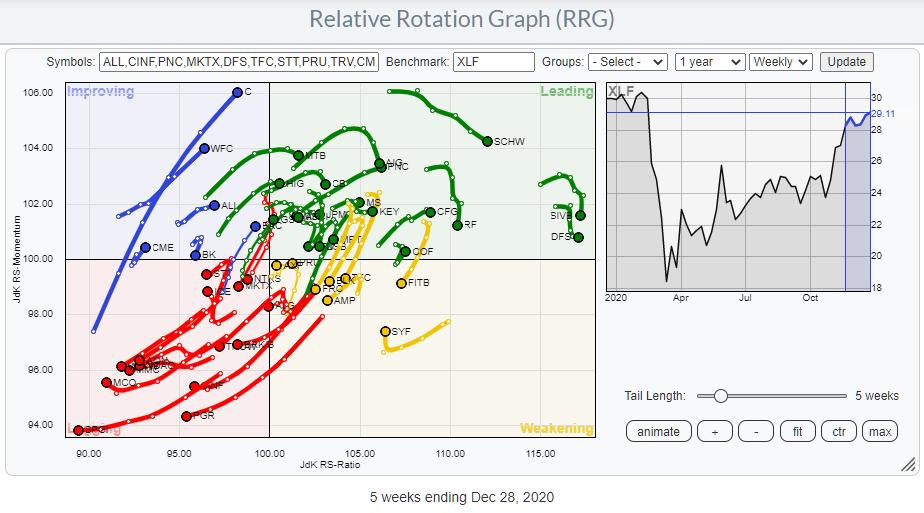This screenshot has width=924, height=513.
Task: Click the resize grip at panel corner
Action: tap(908, 464)
